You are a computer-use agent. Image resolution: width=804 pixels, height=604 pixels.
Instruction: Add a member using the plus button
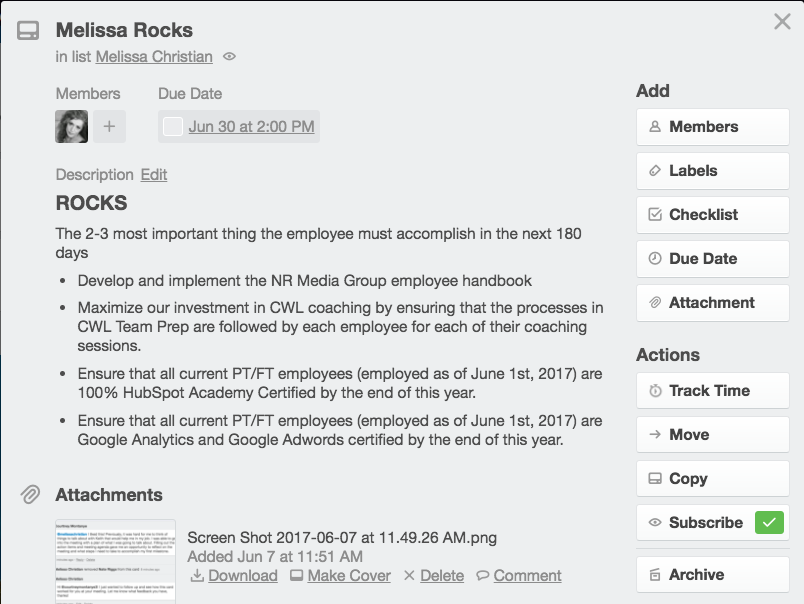107,126
